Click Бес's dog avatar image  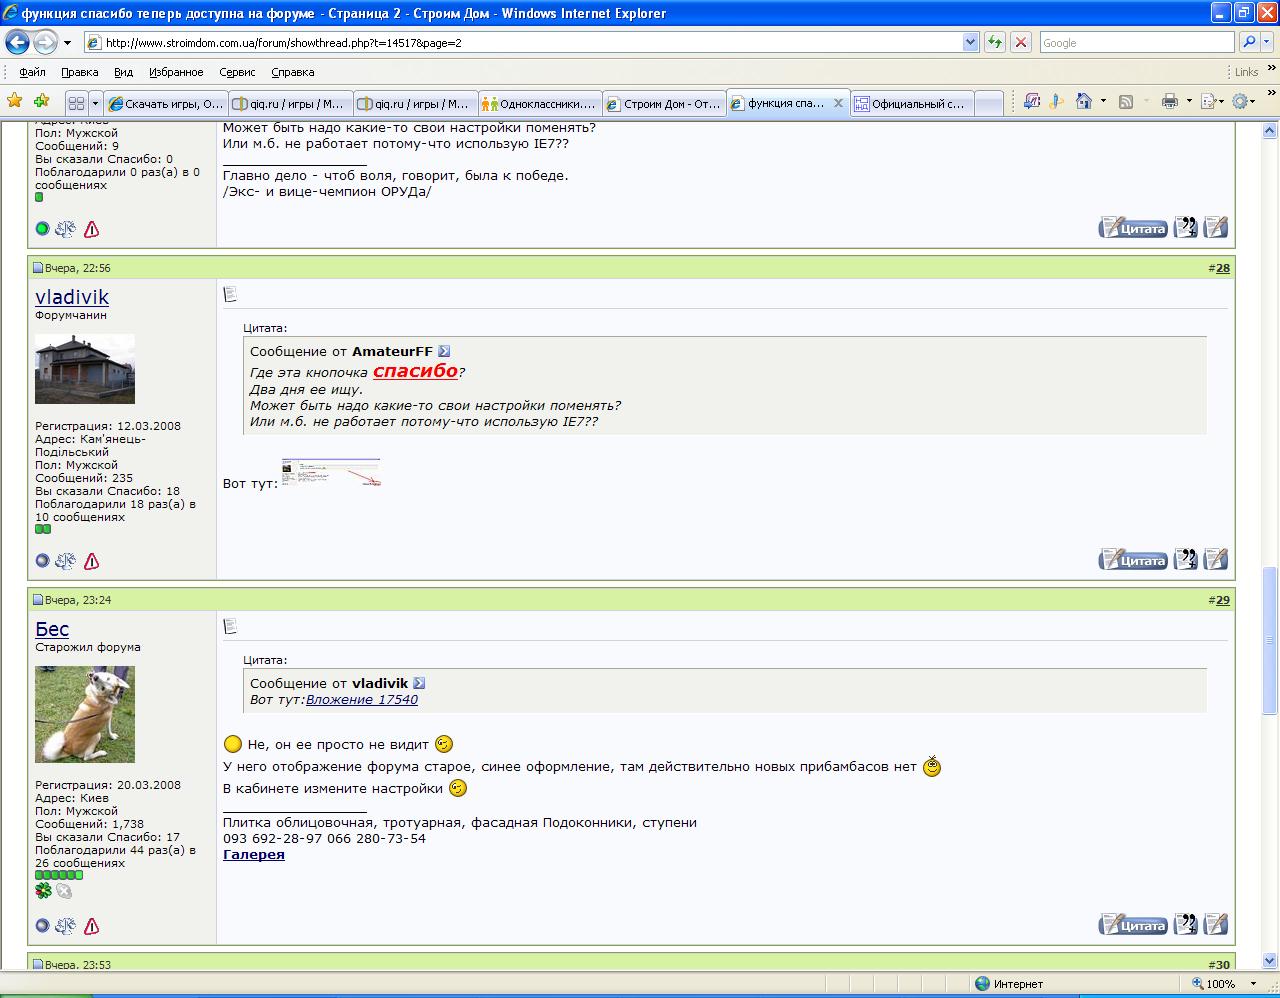click(85, 715)
